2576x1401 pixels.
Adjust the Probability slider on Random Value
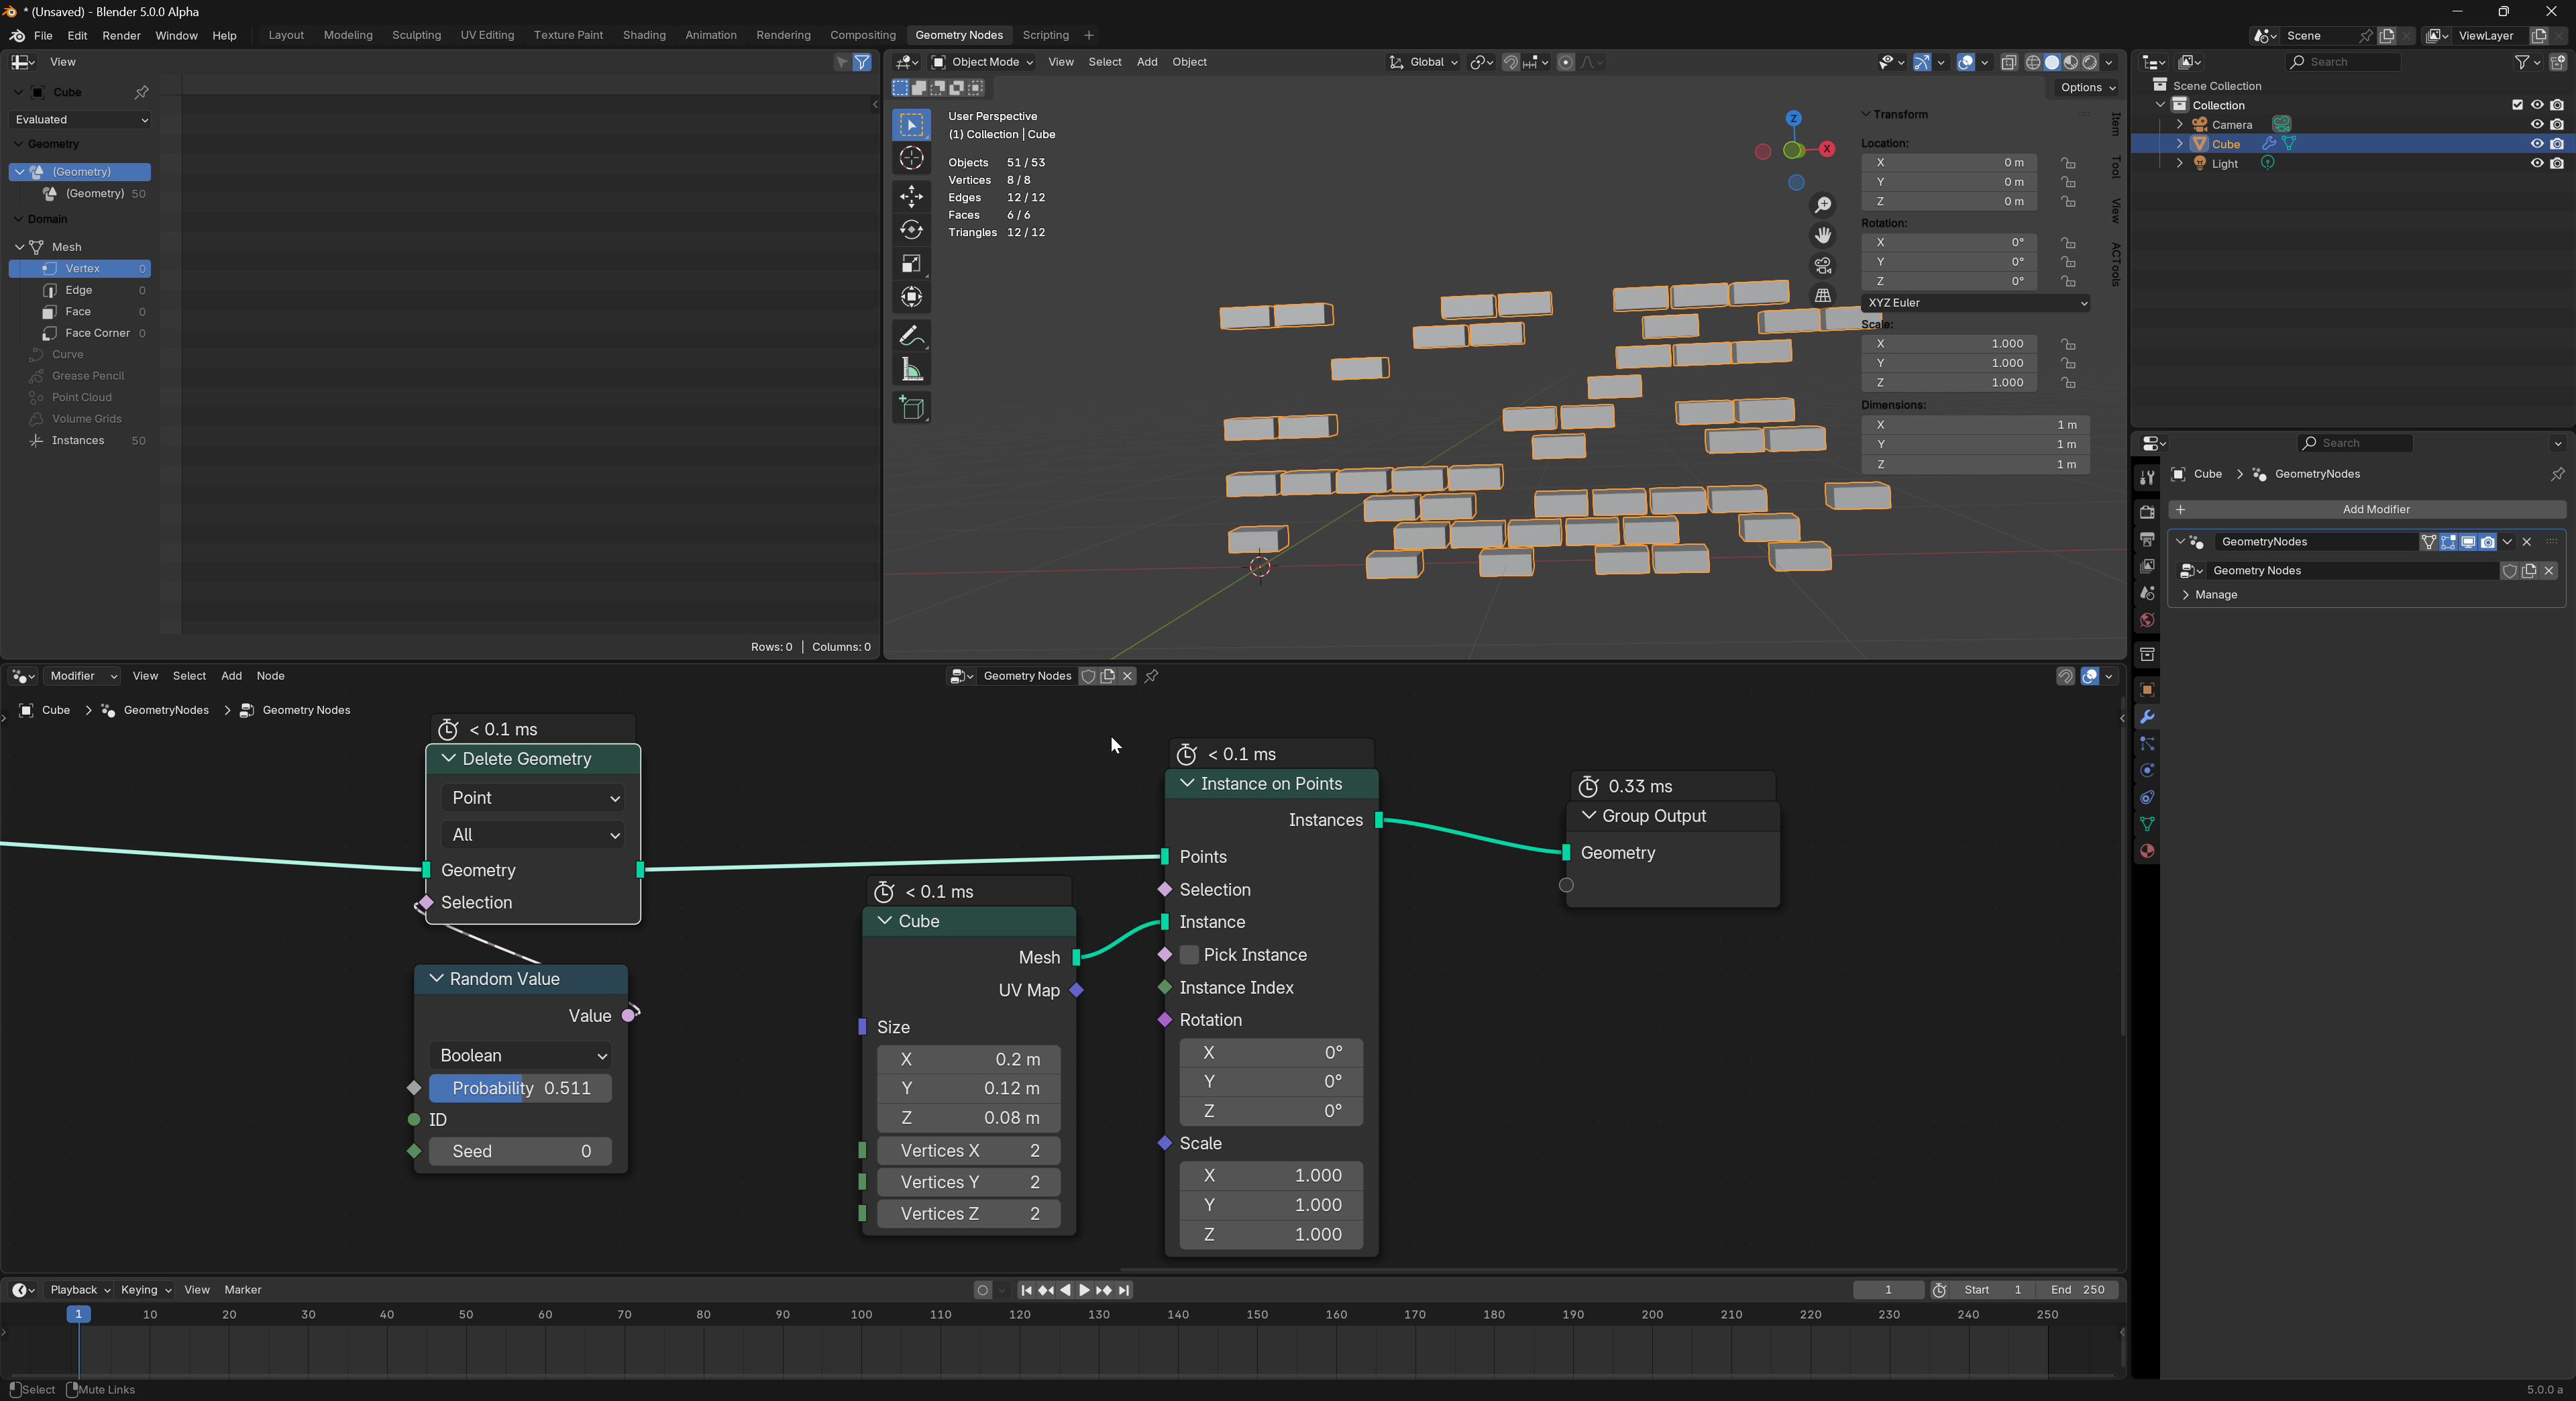(x=521, y=1088)
